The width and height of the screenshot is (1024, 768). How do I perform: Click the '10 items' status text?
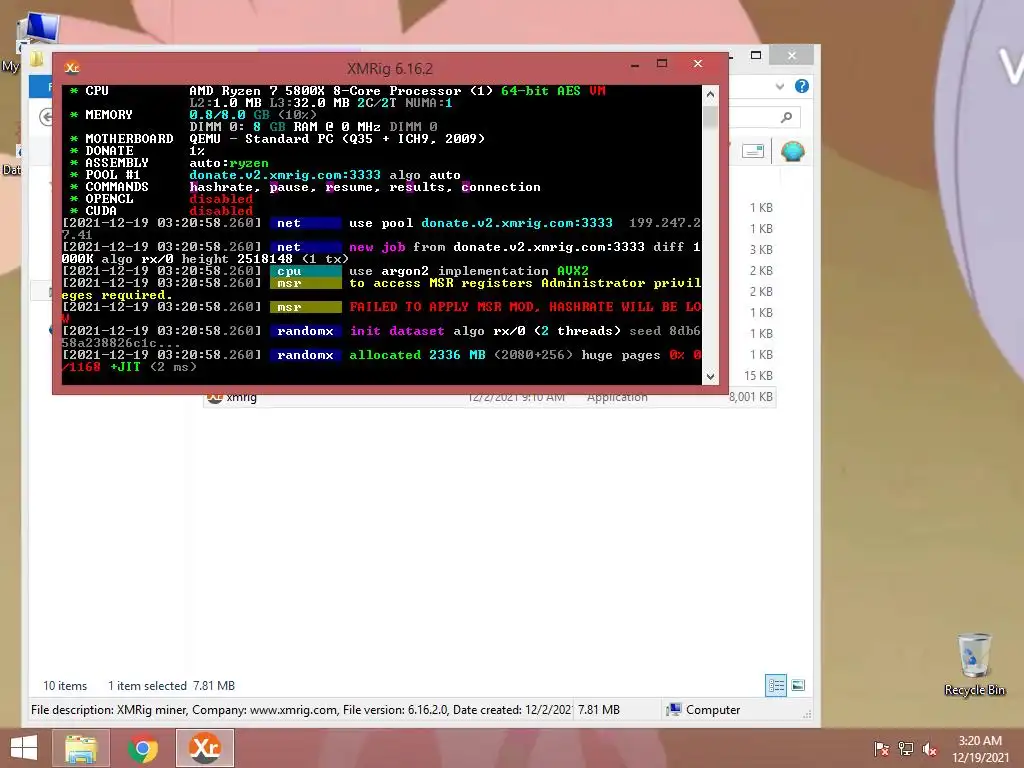[65, 686]
